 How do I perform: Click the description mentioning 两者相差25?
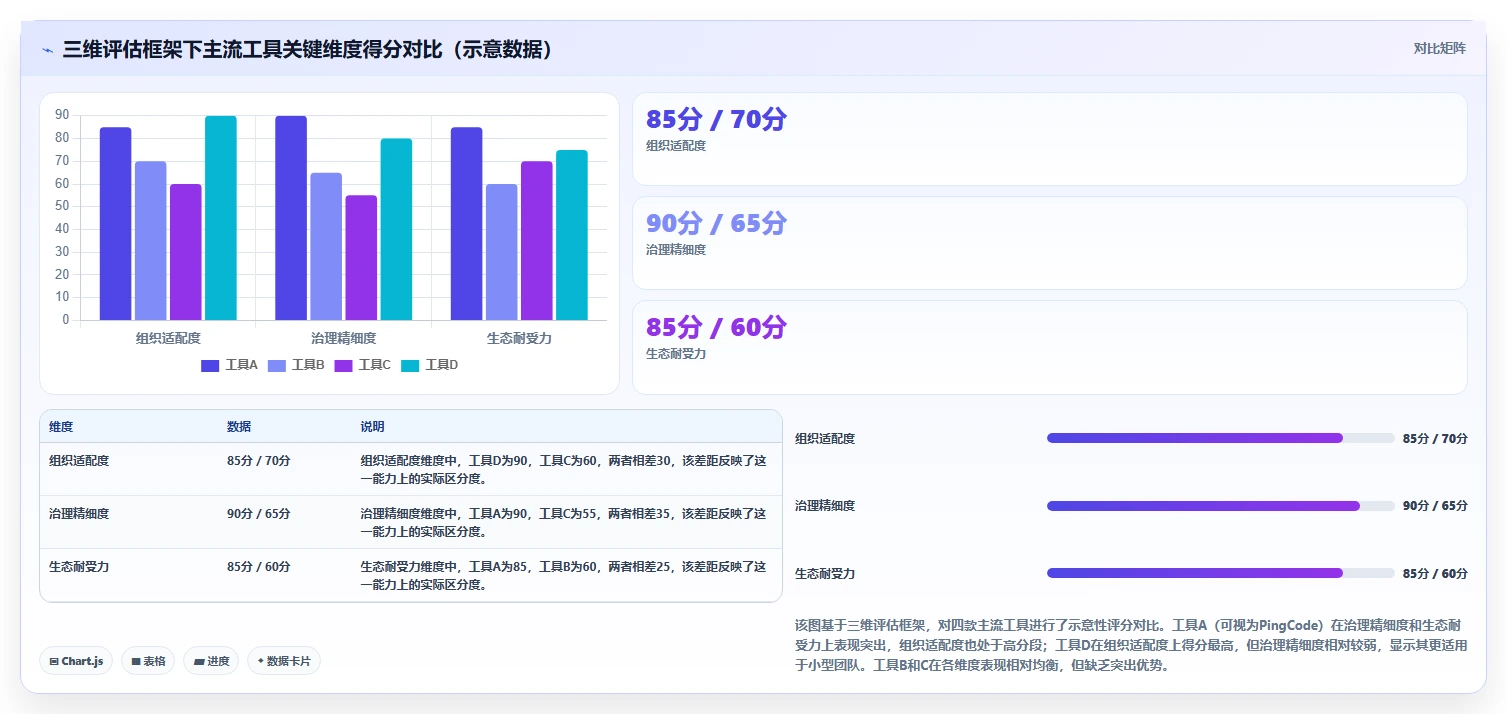(564, 575)
